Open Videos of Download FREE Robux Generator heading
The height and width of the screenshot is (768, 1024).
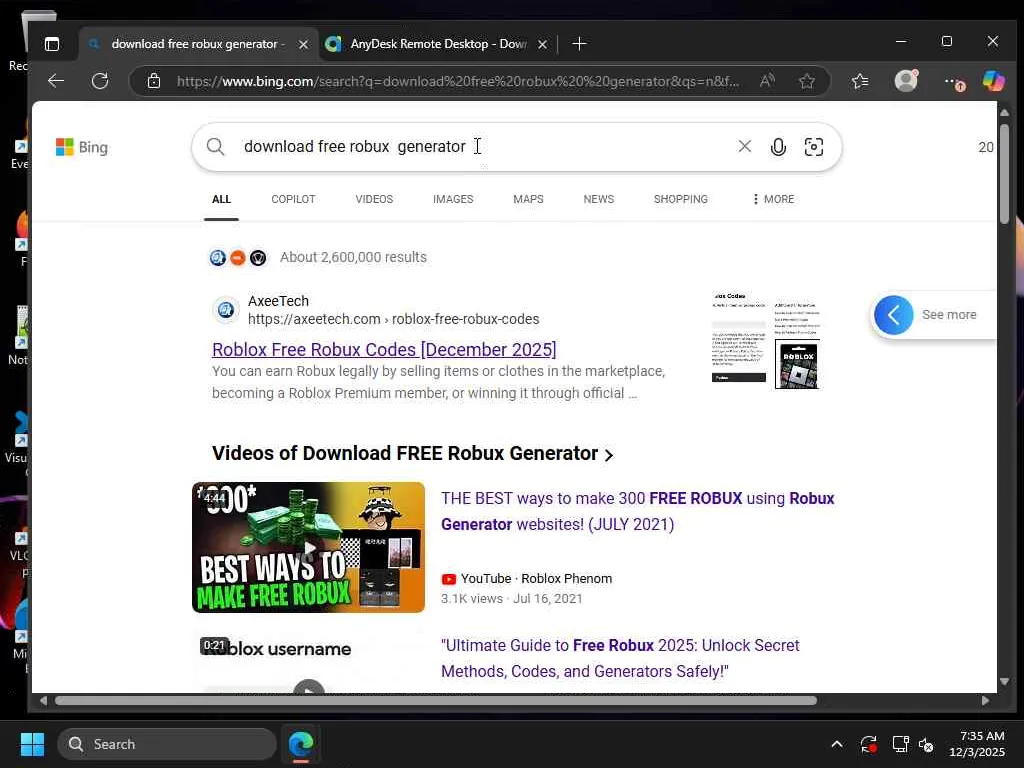(404, 453)
